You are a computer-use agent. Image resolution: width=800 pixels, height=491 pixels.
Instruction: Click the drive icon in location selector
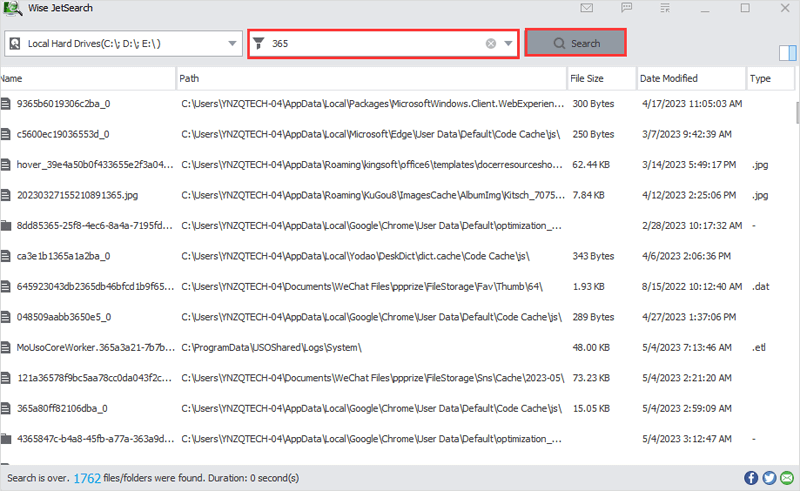pos(15,43)
